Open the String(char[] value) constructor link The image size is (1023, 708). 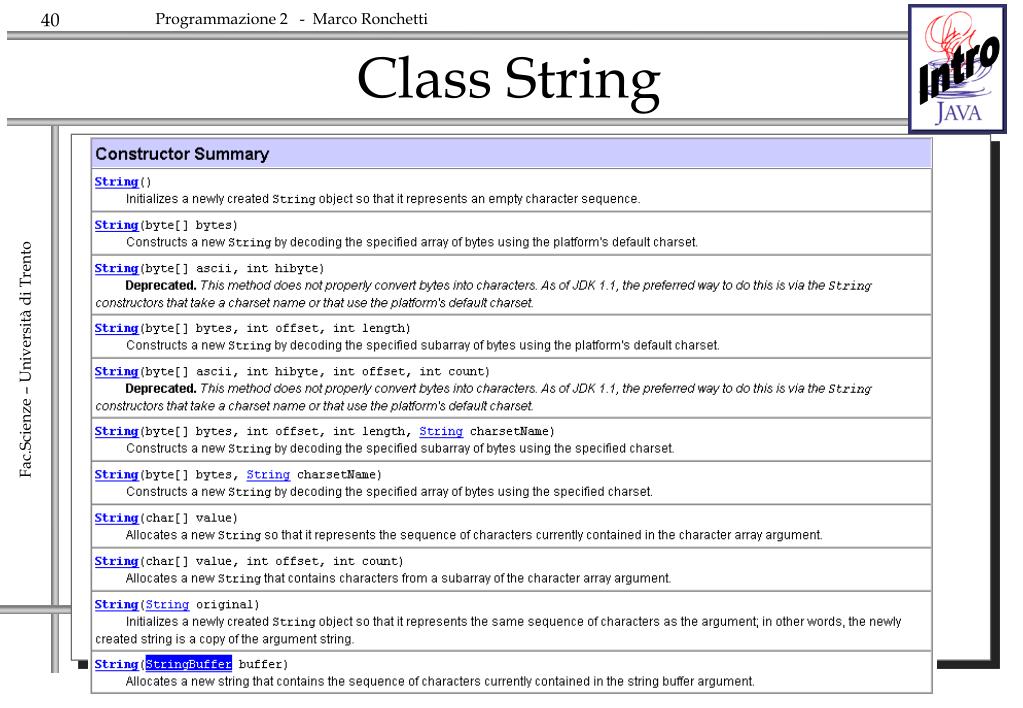click(x=116, y=518)
